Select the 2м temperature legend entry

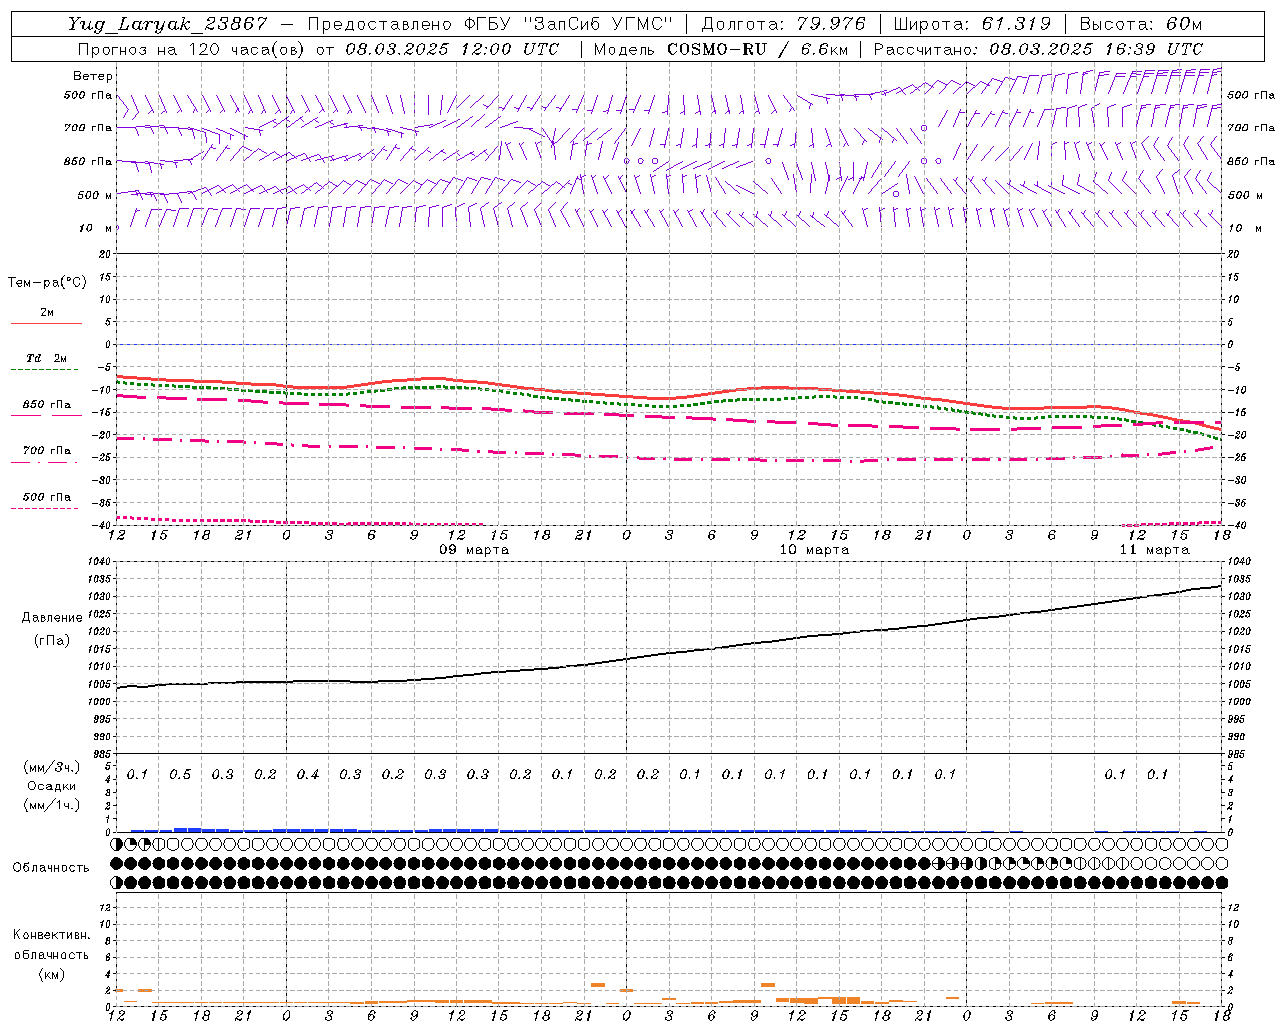click(x=47, y=313)
